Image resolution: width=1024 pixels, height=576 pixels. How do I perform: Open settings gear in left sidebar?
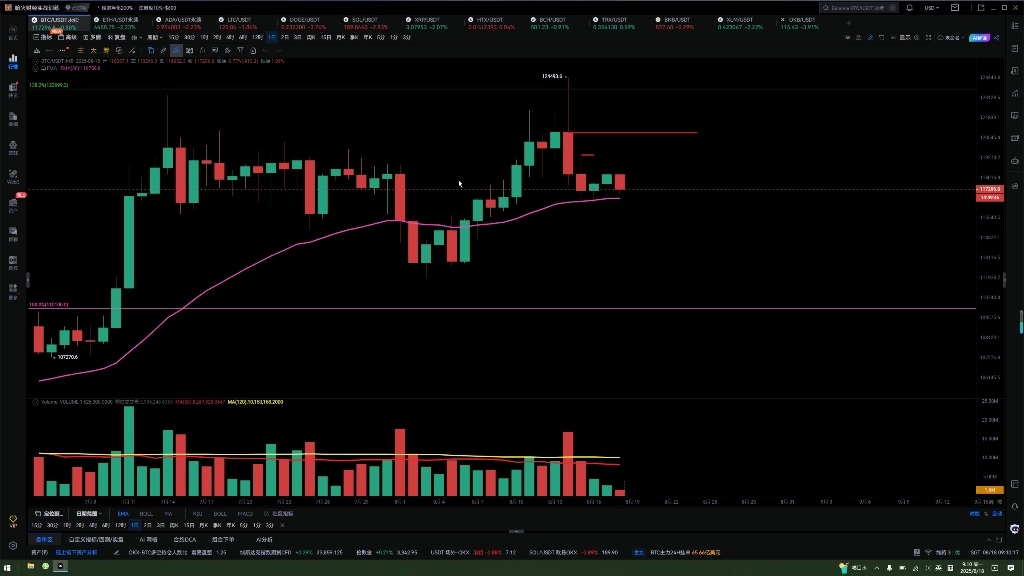click(x=13, y=545)
